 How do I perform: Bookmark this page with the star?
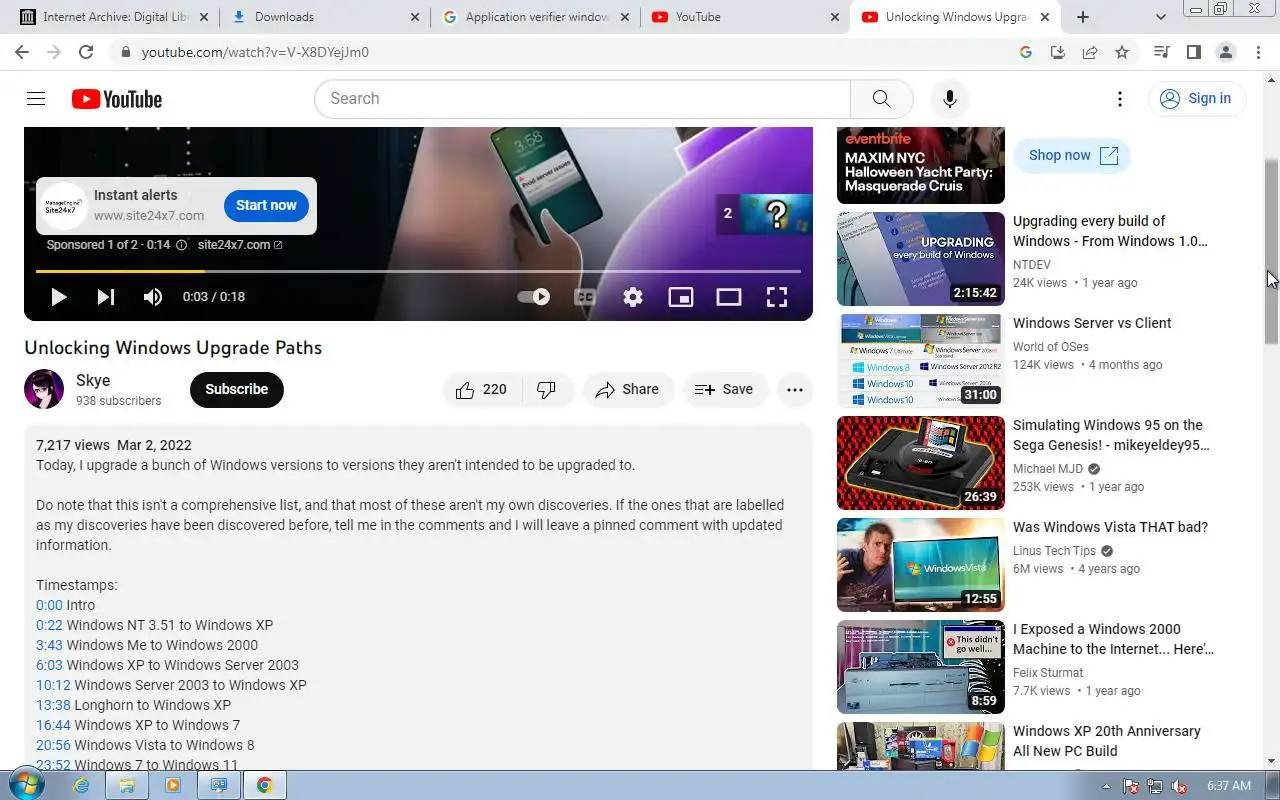pos(1122,52)
